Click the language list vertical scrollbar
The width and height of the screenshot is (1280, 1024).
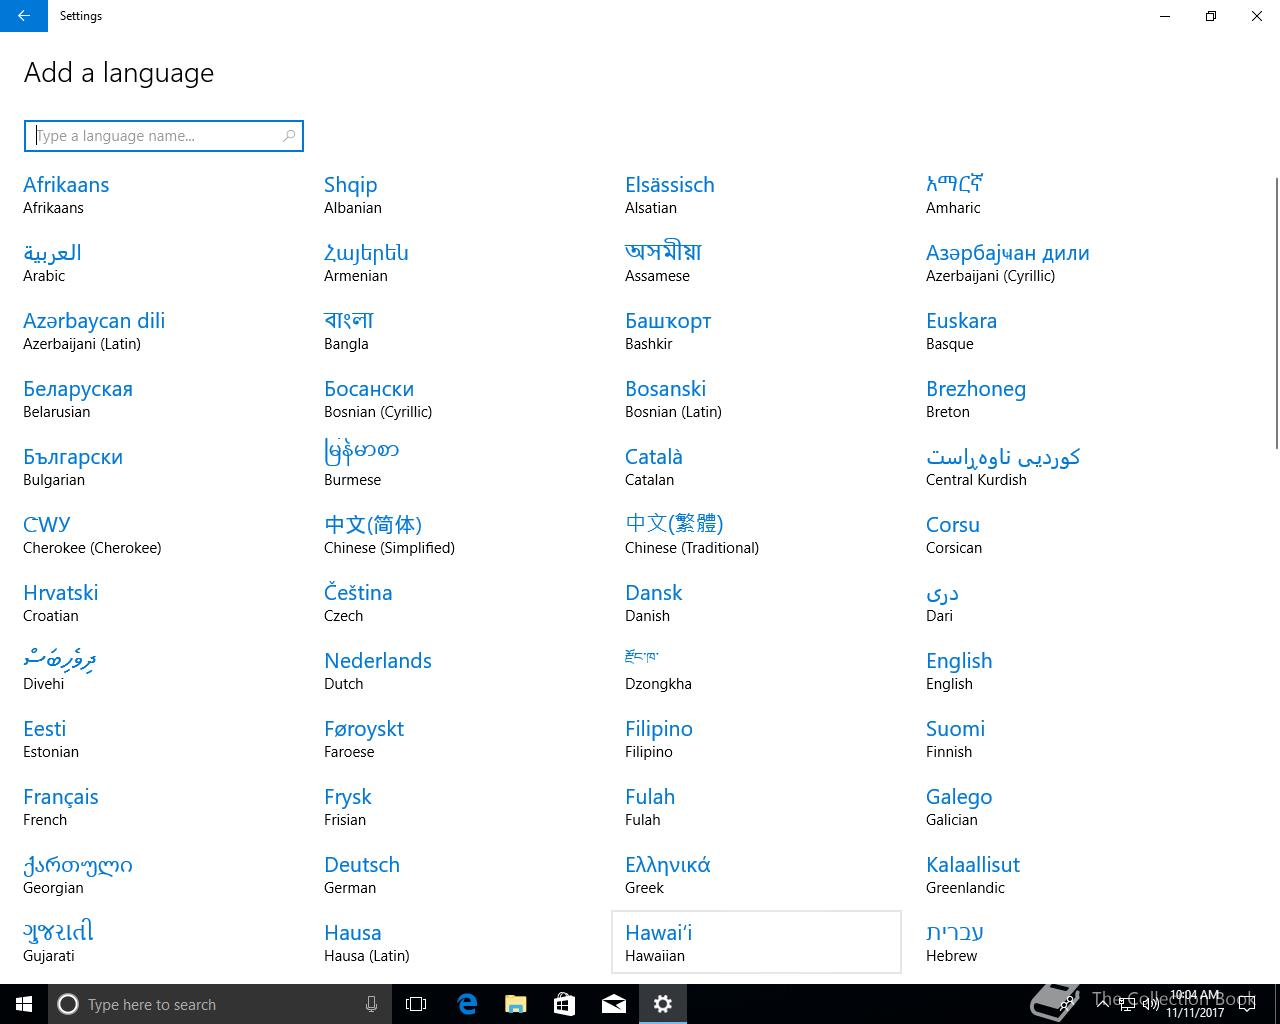click(1275, 311)
